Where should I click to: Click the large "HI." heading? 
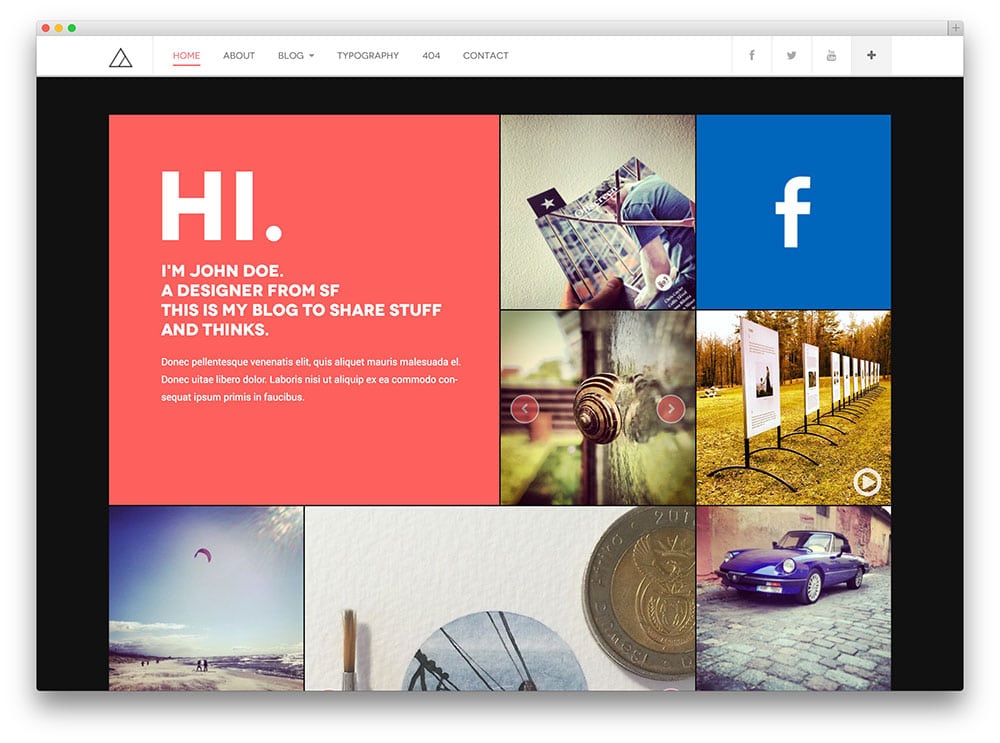(x=221, y=205)
